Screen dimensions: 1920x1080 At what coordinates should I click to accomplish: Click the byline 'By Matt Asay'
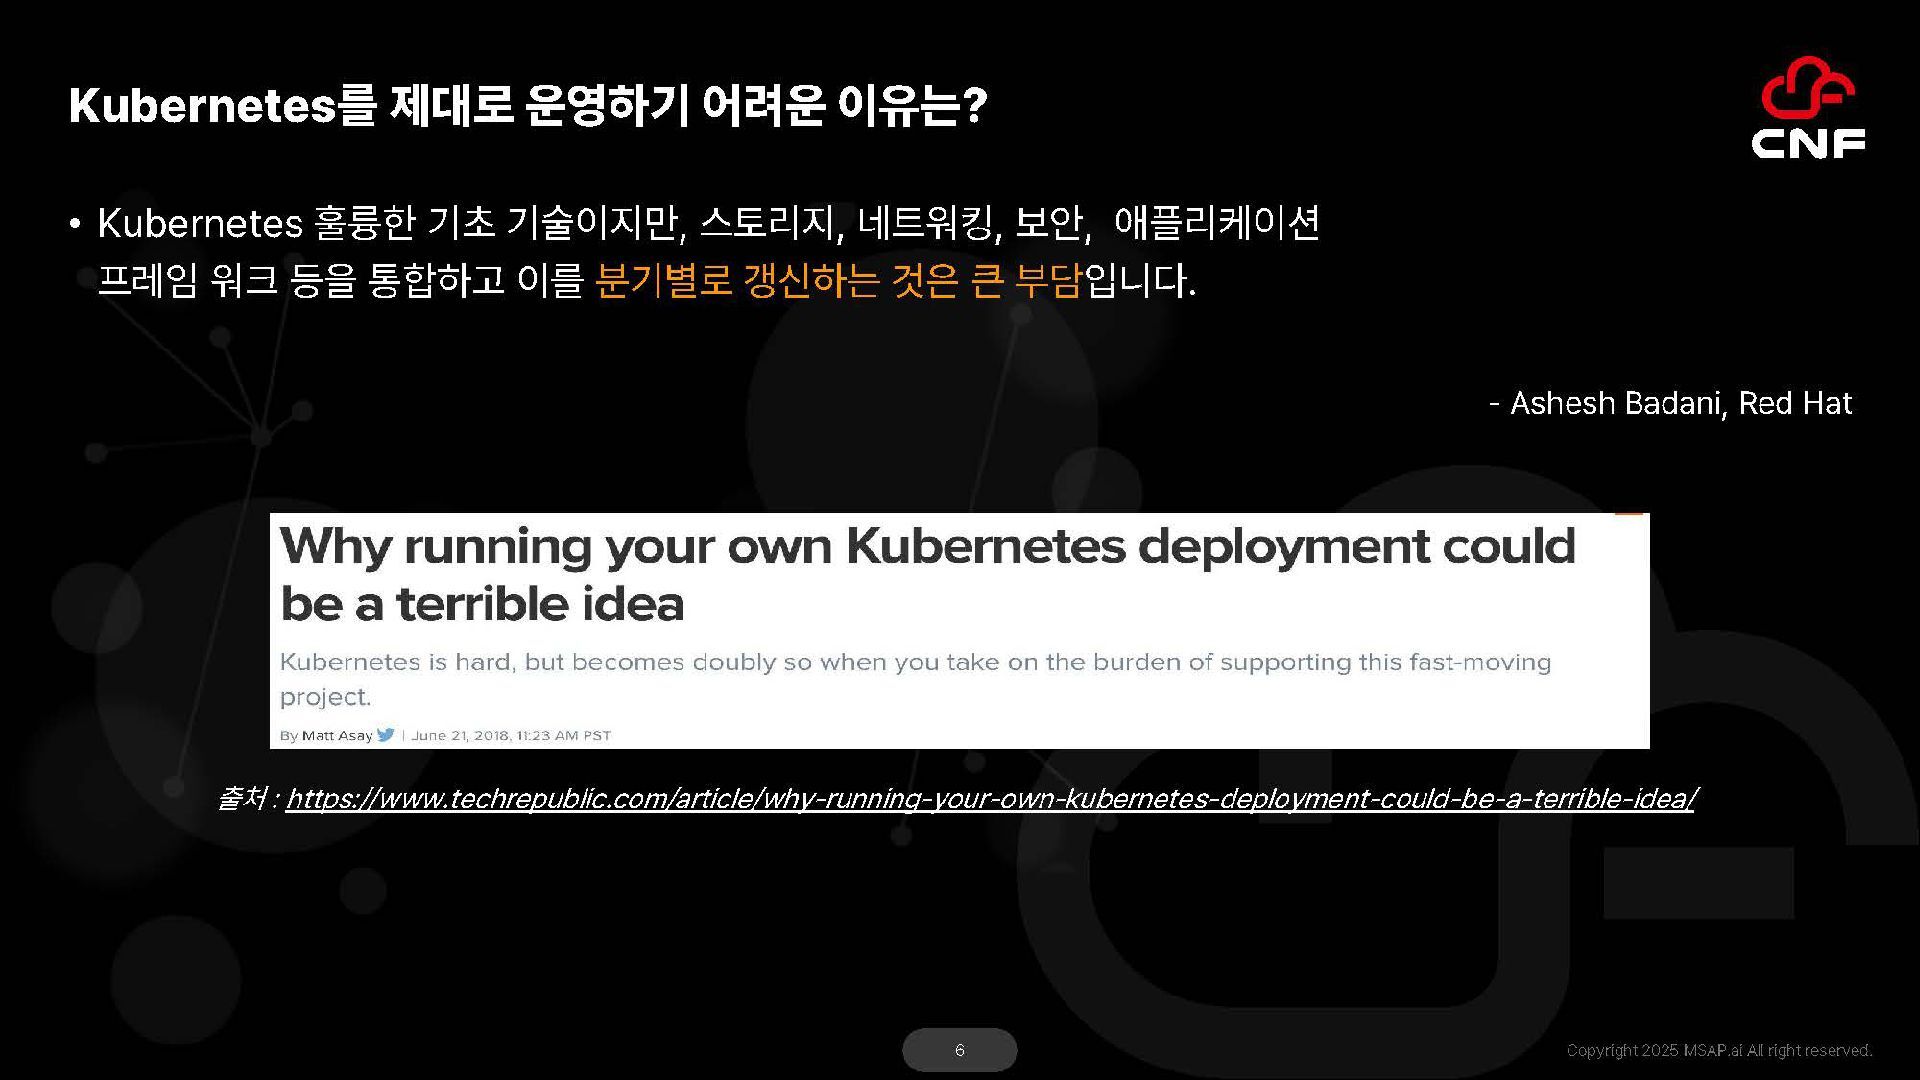326,735
